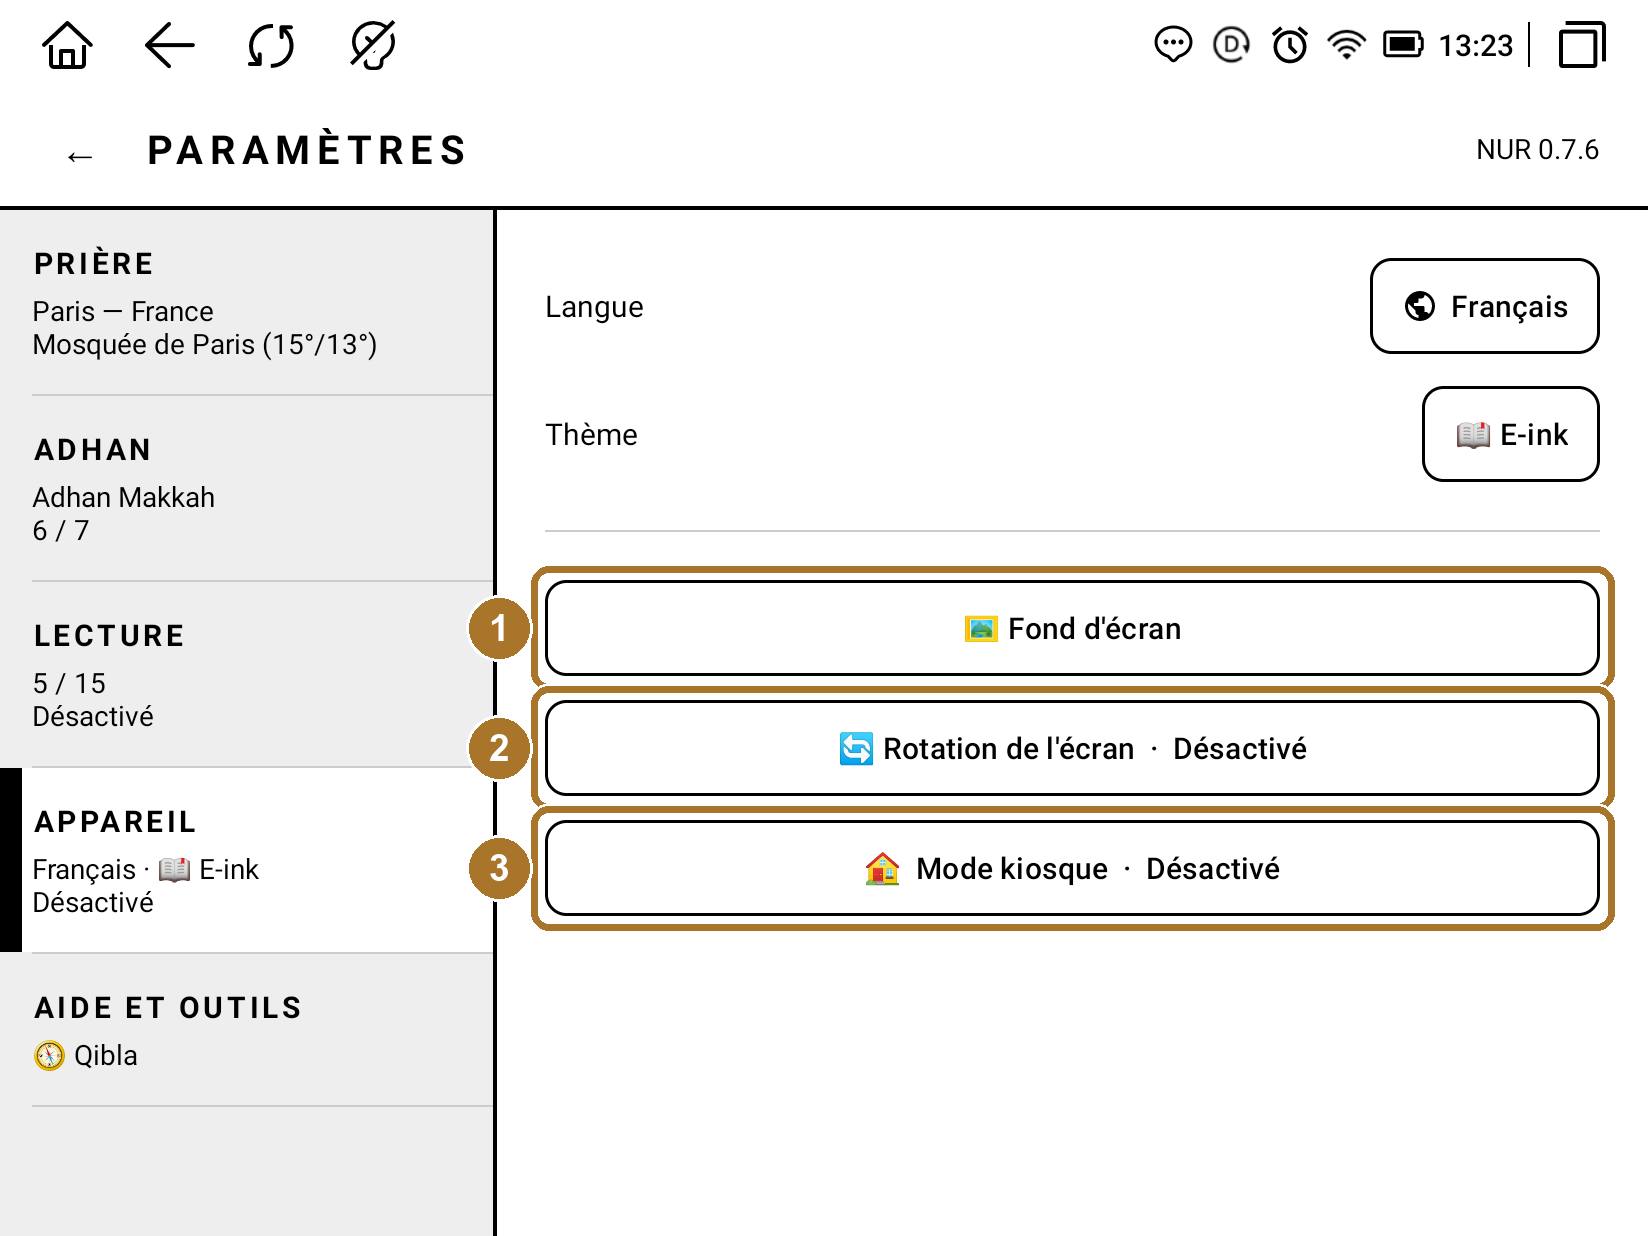Screen dimensions: 1648x1236
Task: Tap the battery status icon
Action: [1403, 45]
